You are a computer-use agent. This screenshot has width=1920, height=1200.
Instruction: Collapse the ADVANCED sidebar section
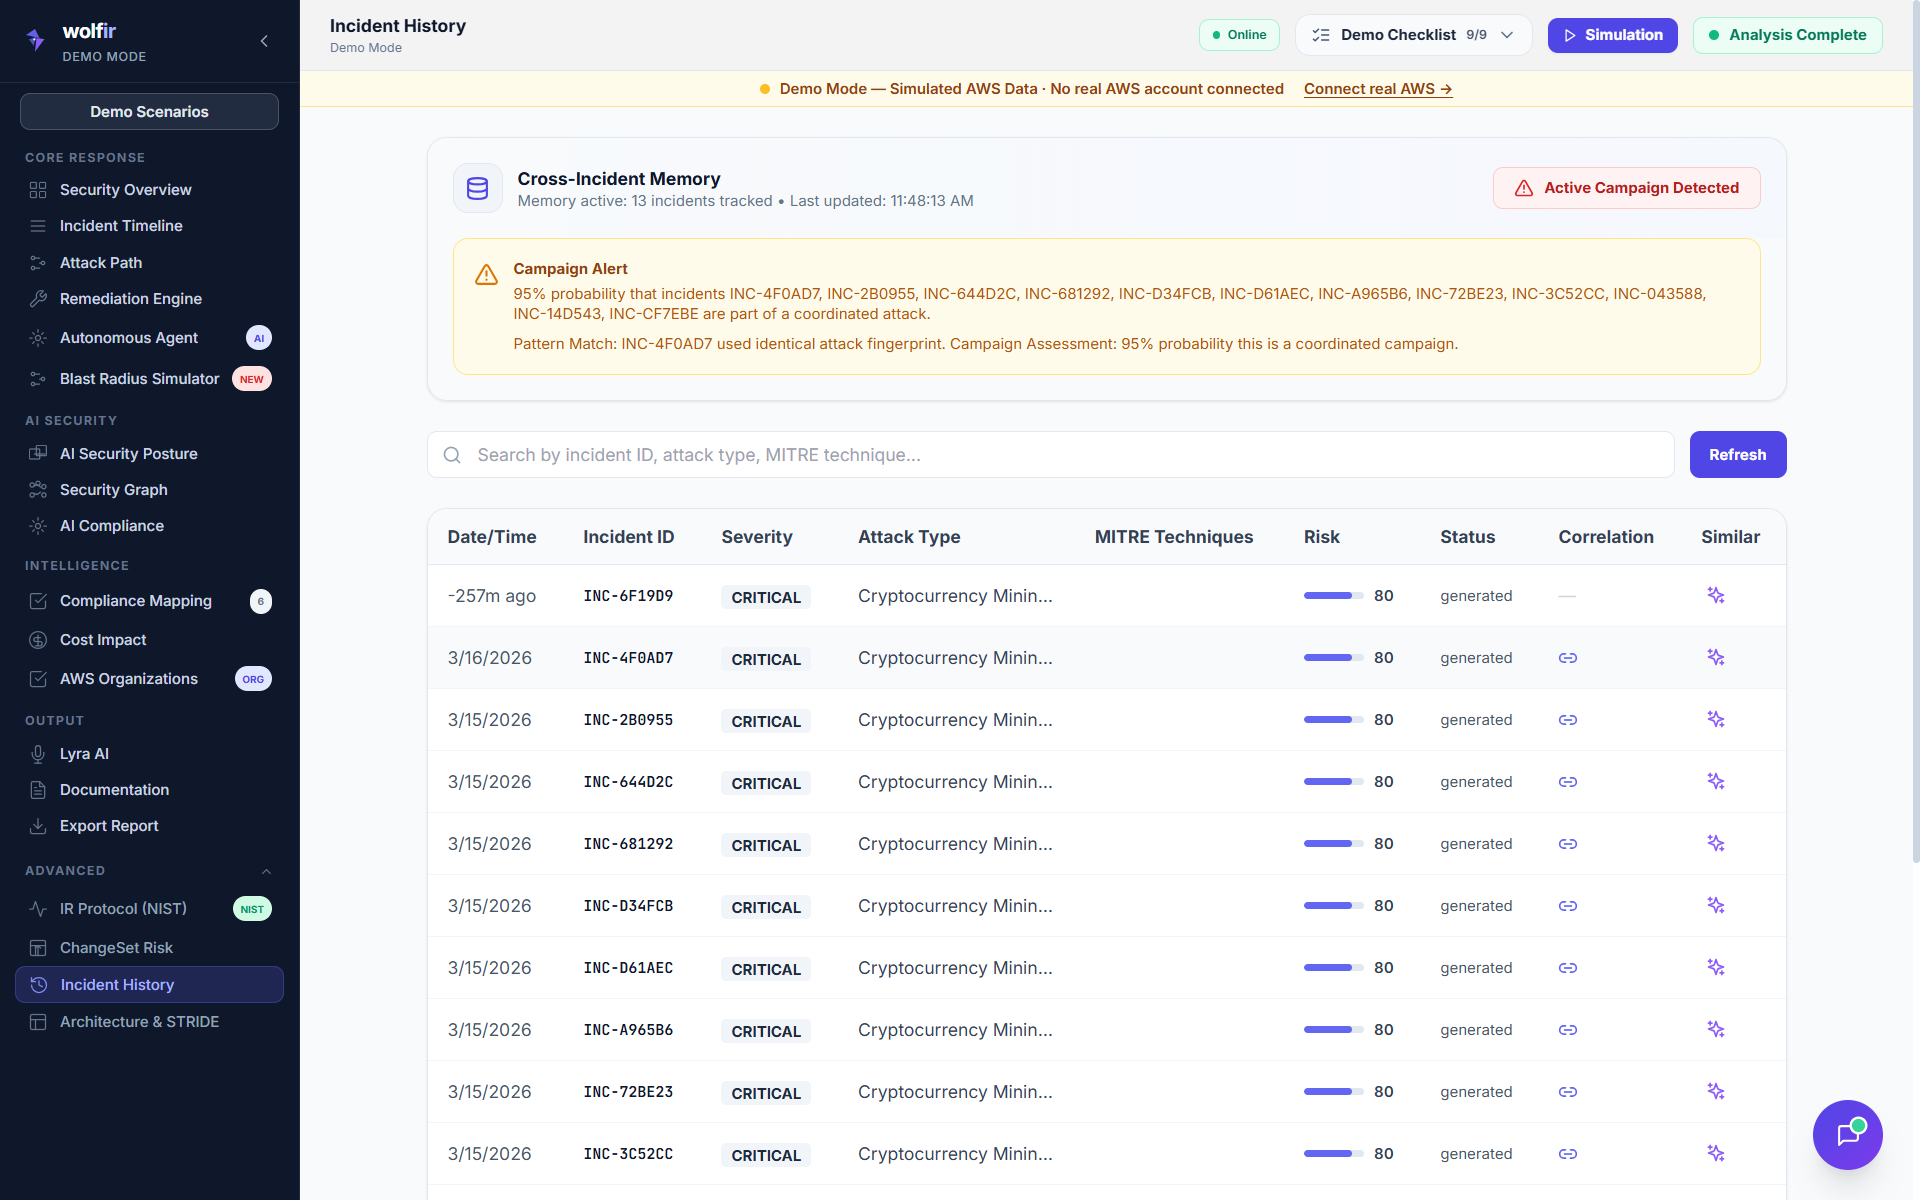point(266,871)
